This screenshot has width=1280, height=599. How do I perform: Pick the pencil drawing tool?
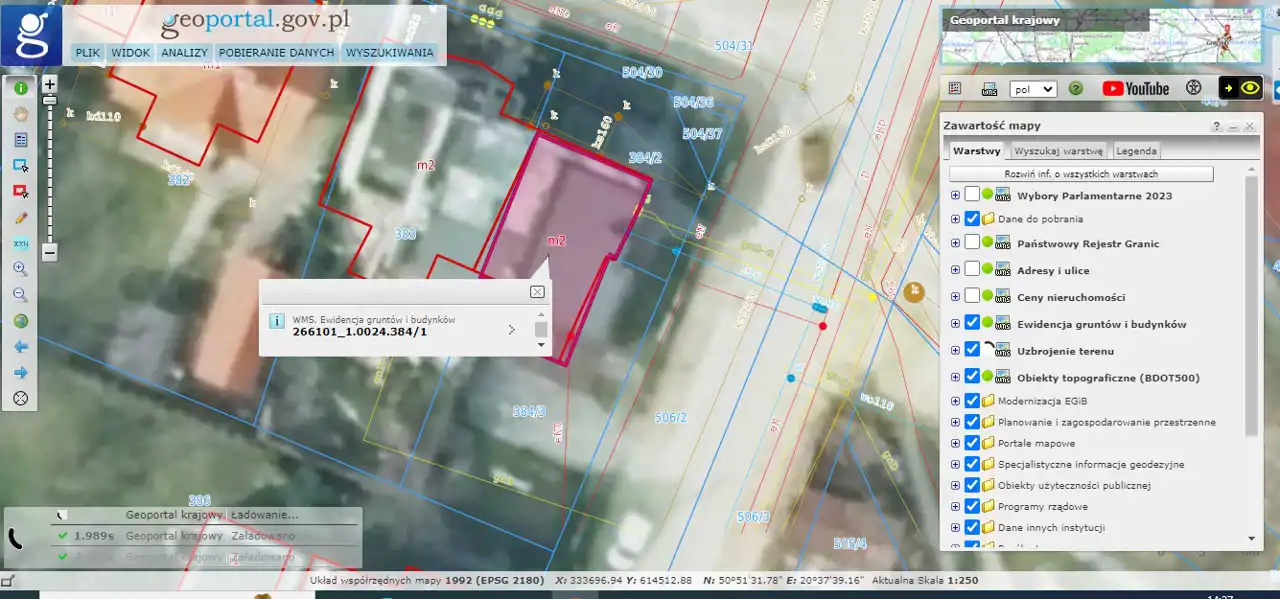(x=20, y=218)
